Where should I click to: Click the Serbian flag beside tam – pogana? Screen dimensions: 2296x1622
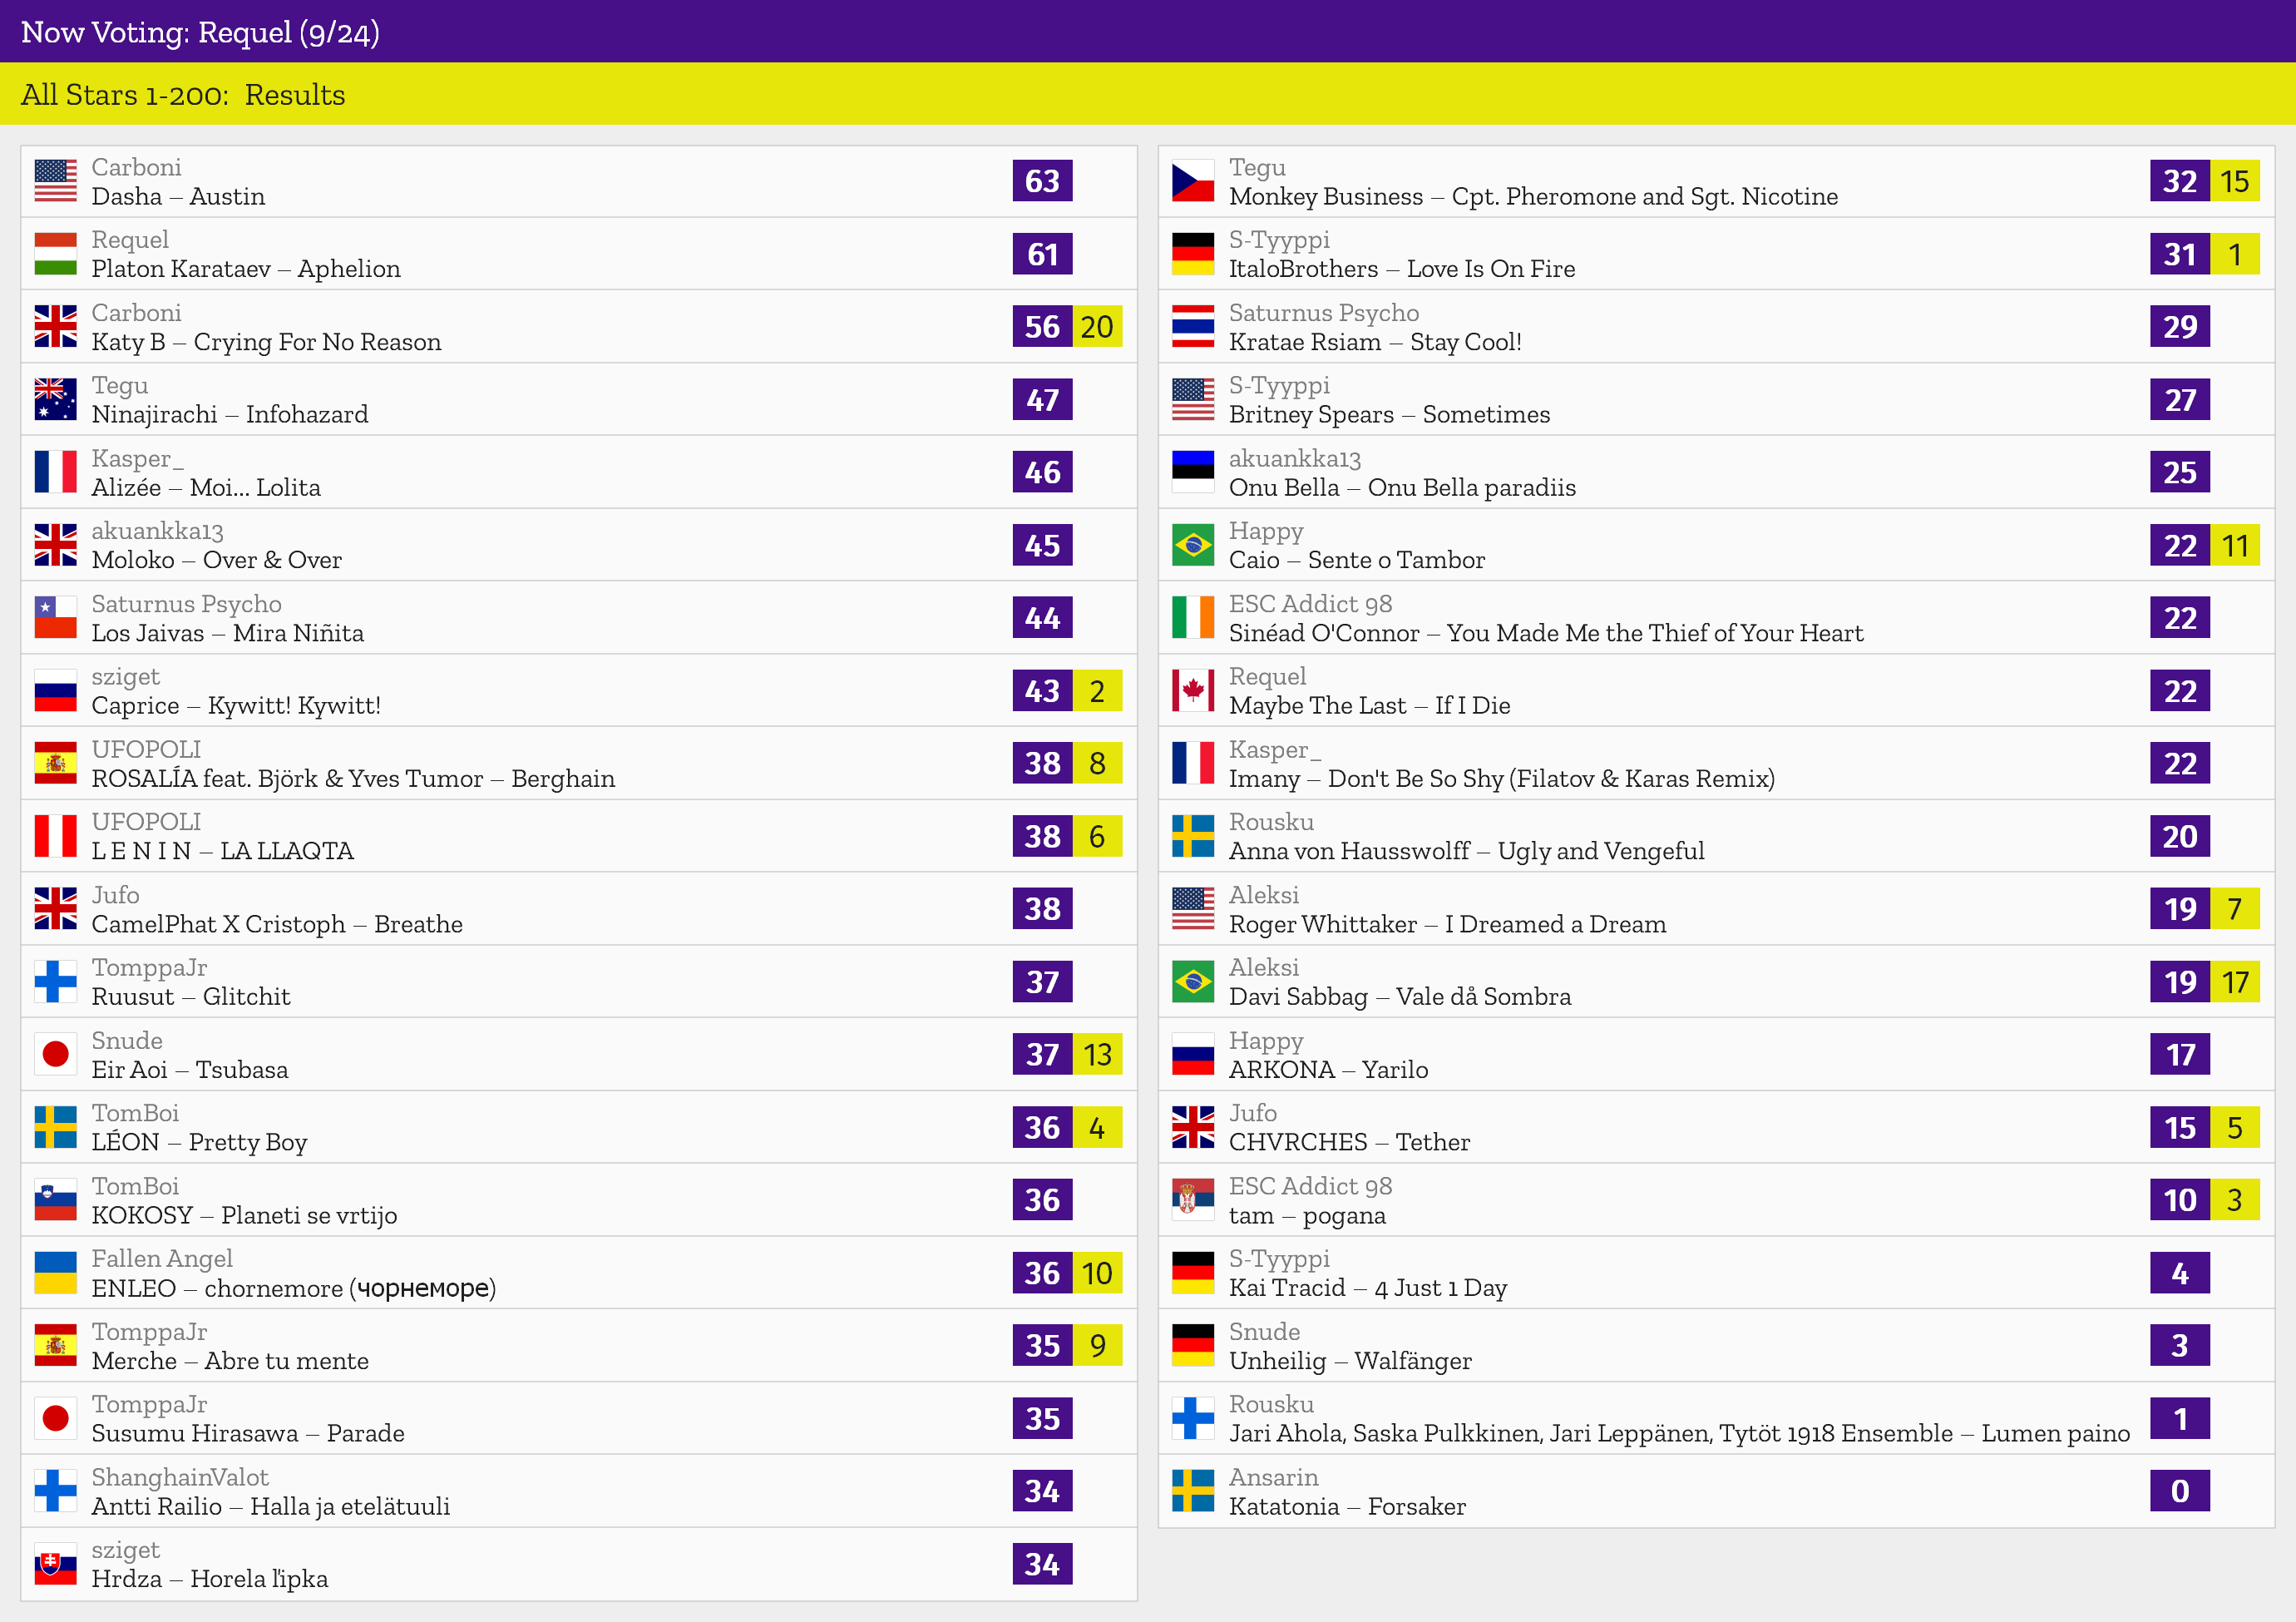[1193, 1200]
